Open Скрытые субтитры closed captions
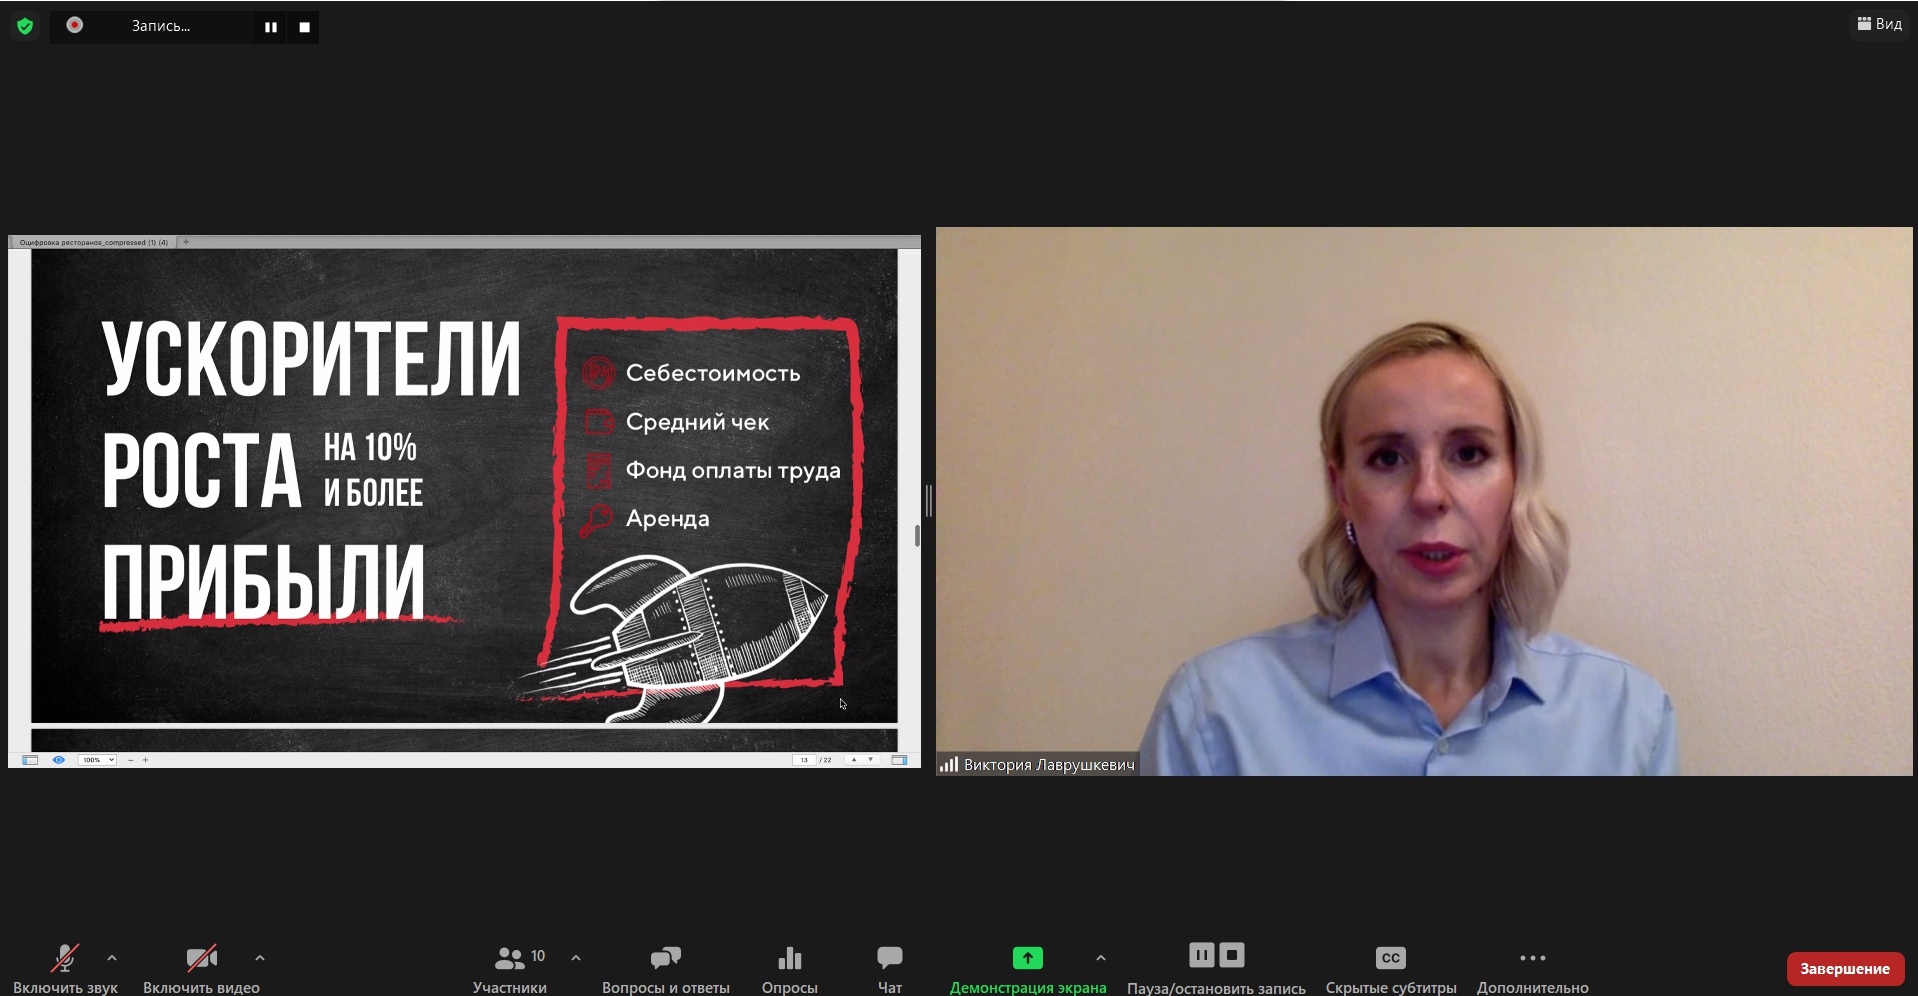 (x=1390, y=958)
